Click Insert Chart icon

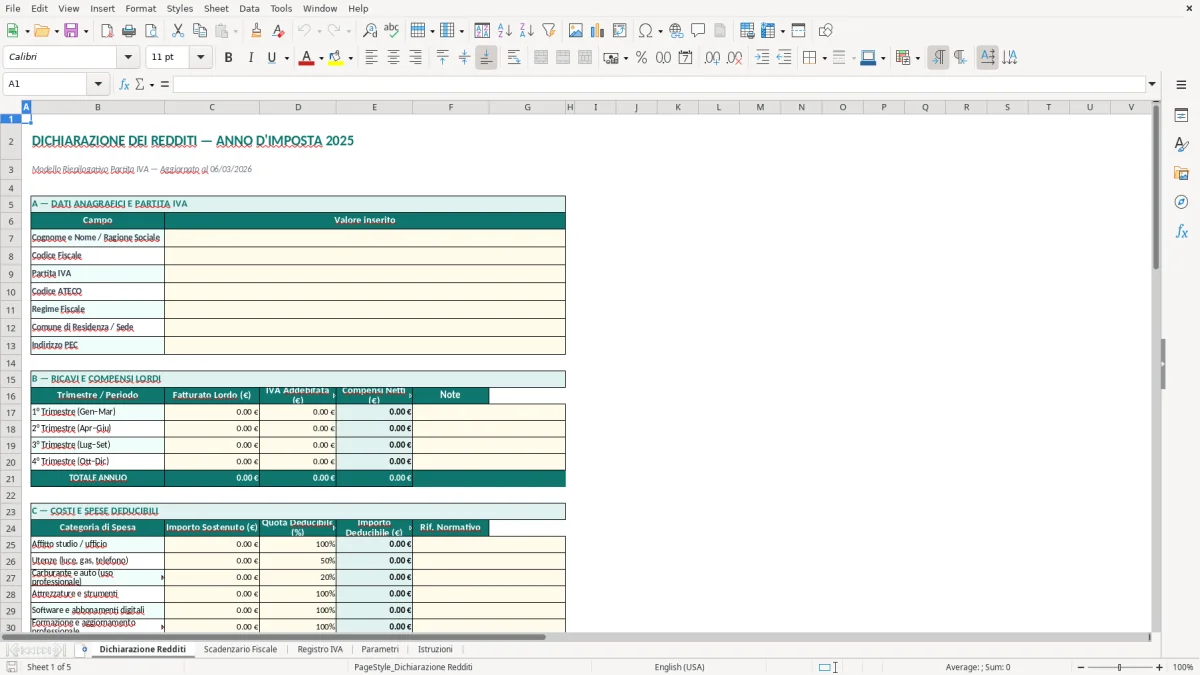click(598, 31)
